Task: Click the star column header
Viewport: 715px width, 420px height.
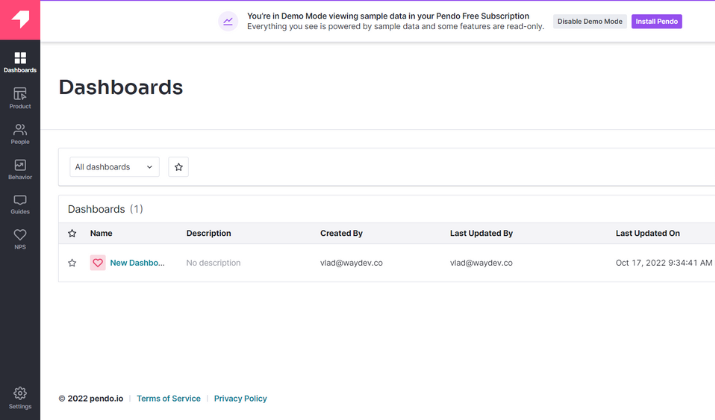Action: click(72, 233)
